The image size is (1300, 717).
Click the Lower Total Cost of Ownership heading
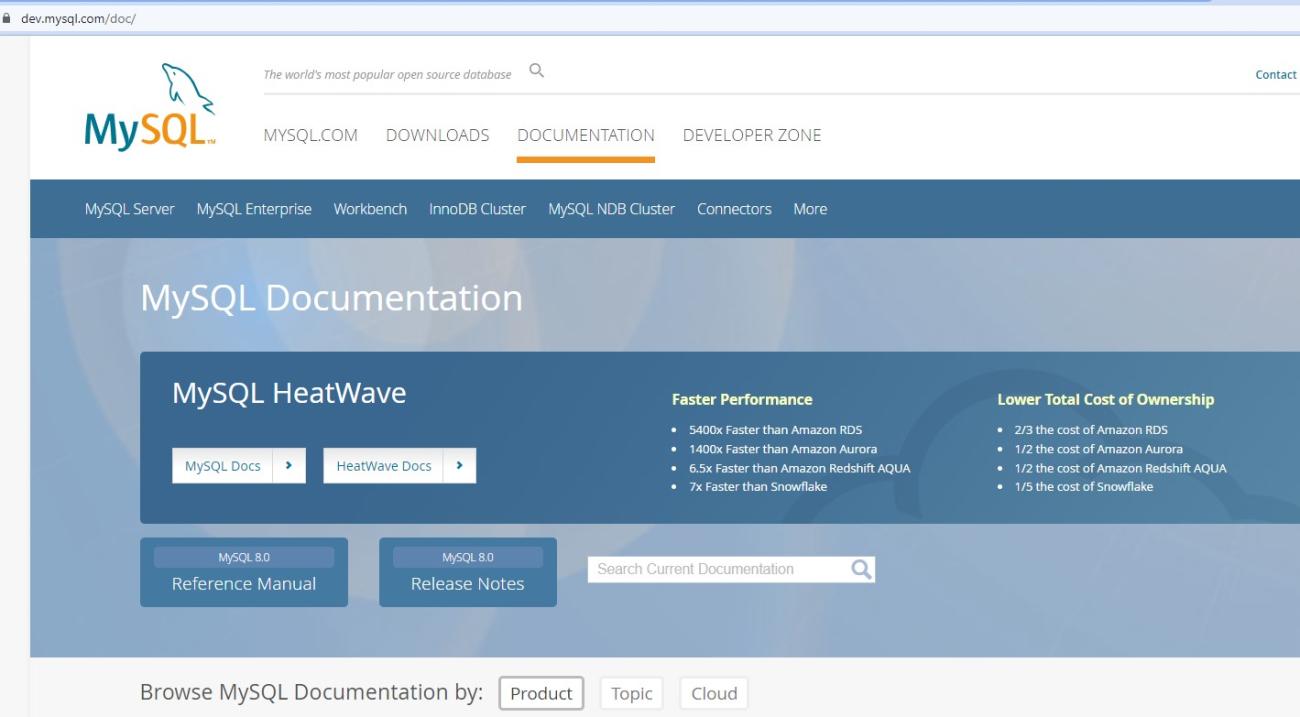click(x=1105, y=399)
